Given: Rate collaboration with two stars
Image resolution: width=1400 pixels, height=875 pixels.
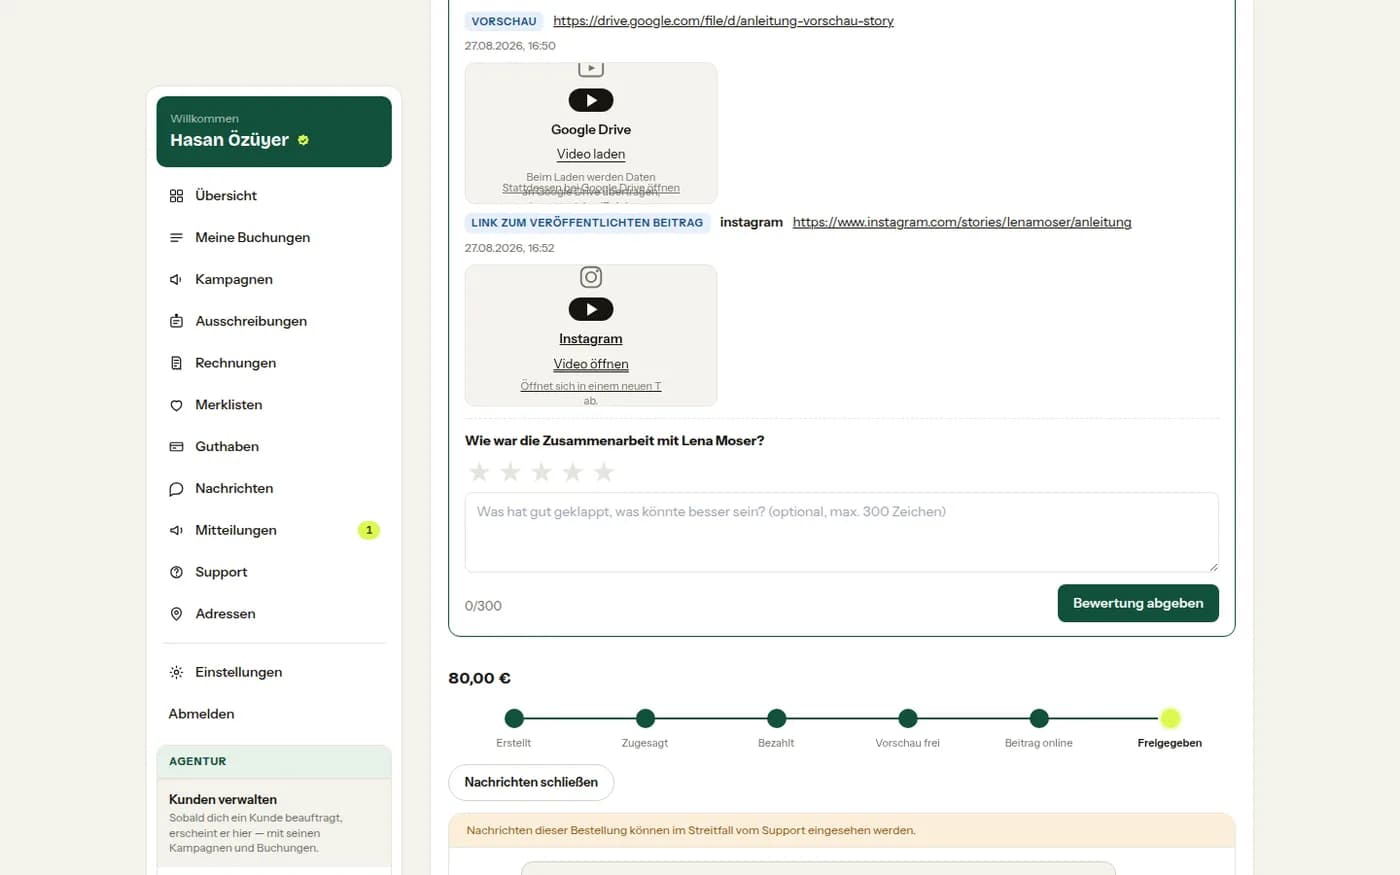Looking at the screenshot, I should pyautogui.click(x=510, y=471).
